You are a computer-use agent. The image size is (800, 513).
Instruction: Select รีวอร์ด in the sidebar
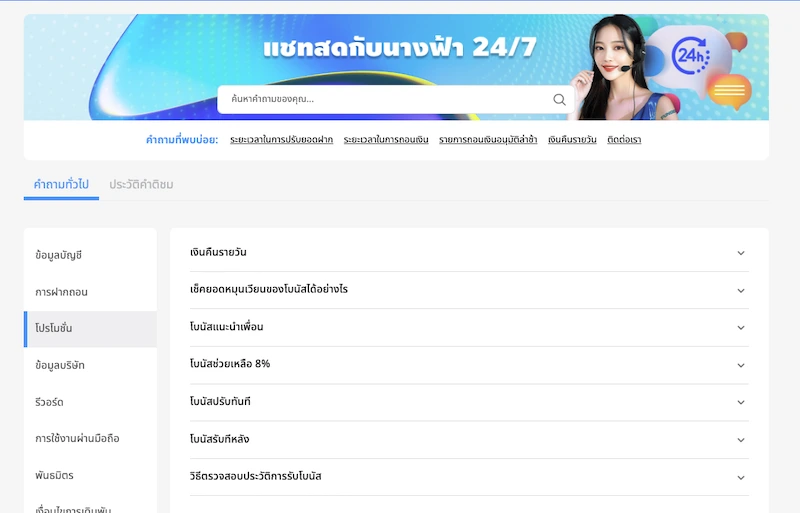point(90,402)
